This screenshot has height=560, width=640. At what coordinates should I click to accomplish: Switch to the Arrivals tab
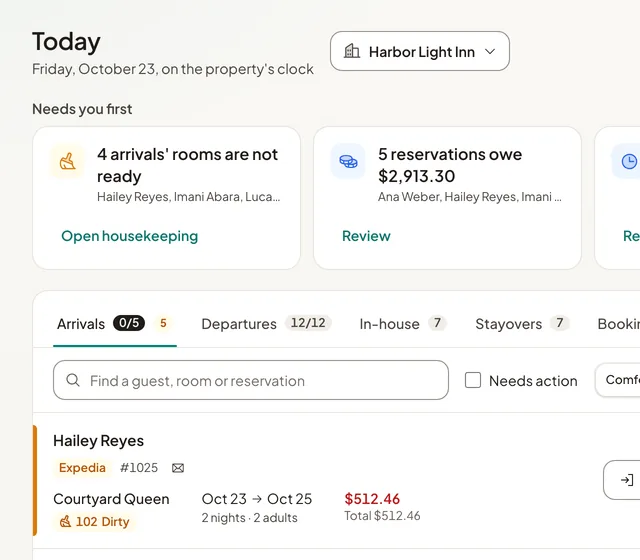point(115,324)
